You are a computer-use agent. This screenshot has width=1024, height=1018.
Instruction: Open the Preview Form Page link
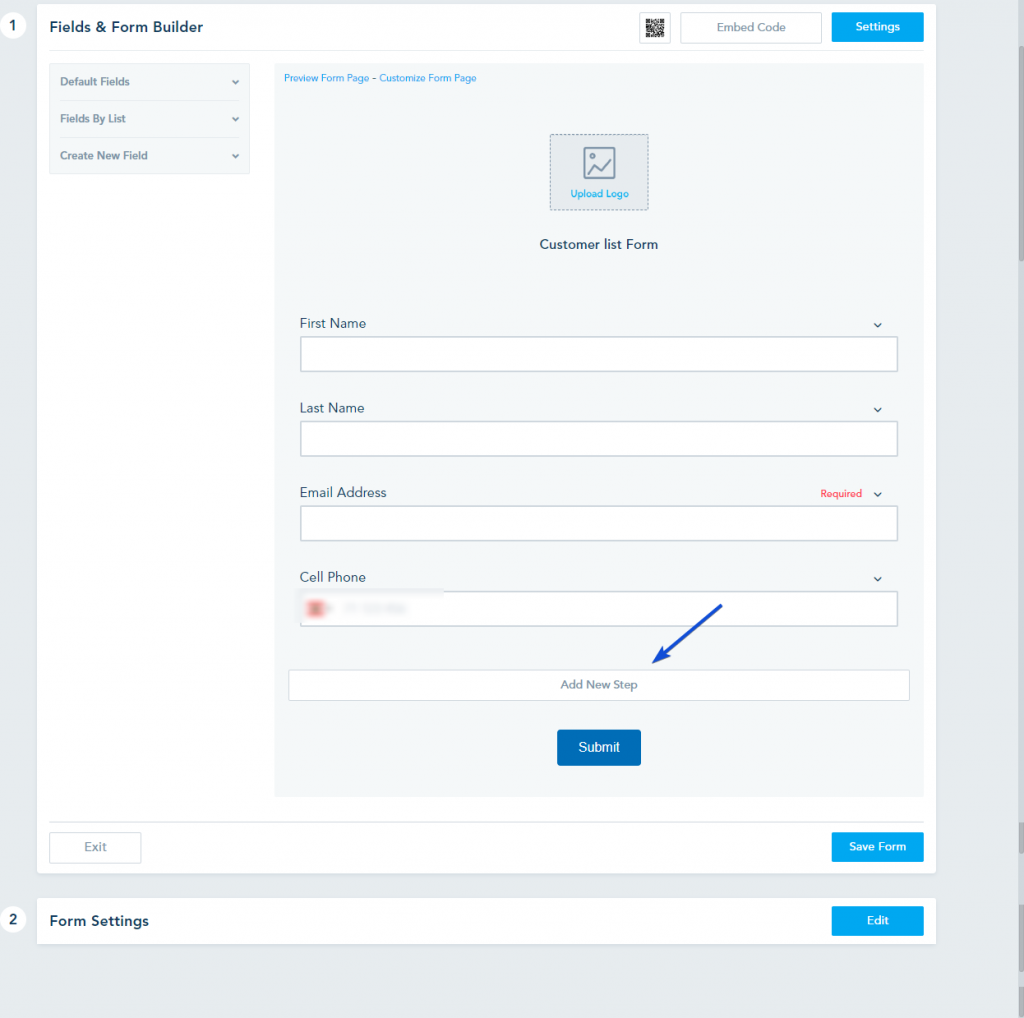[x=326, y=77]
